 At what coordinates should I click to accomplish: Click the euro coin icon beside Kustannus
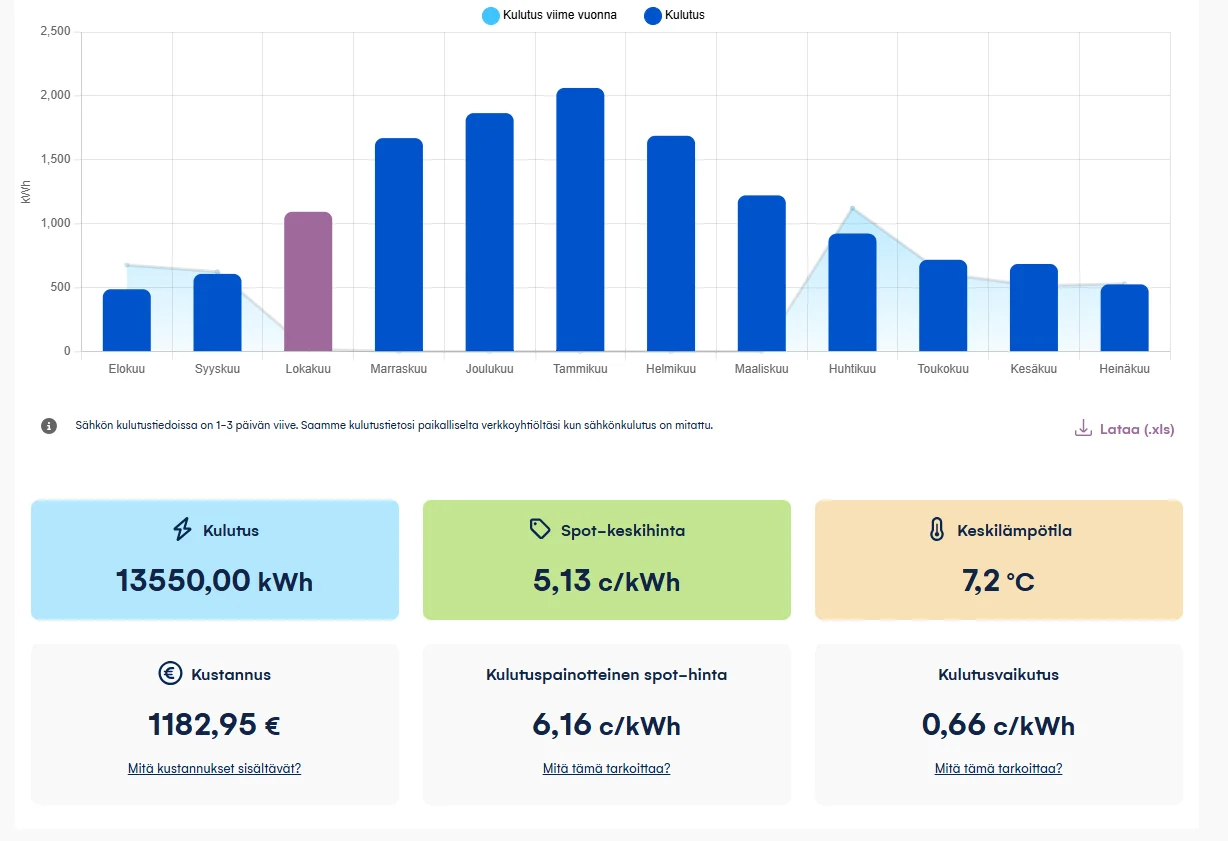pos(170,674)
